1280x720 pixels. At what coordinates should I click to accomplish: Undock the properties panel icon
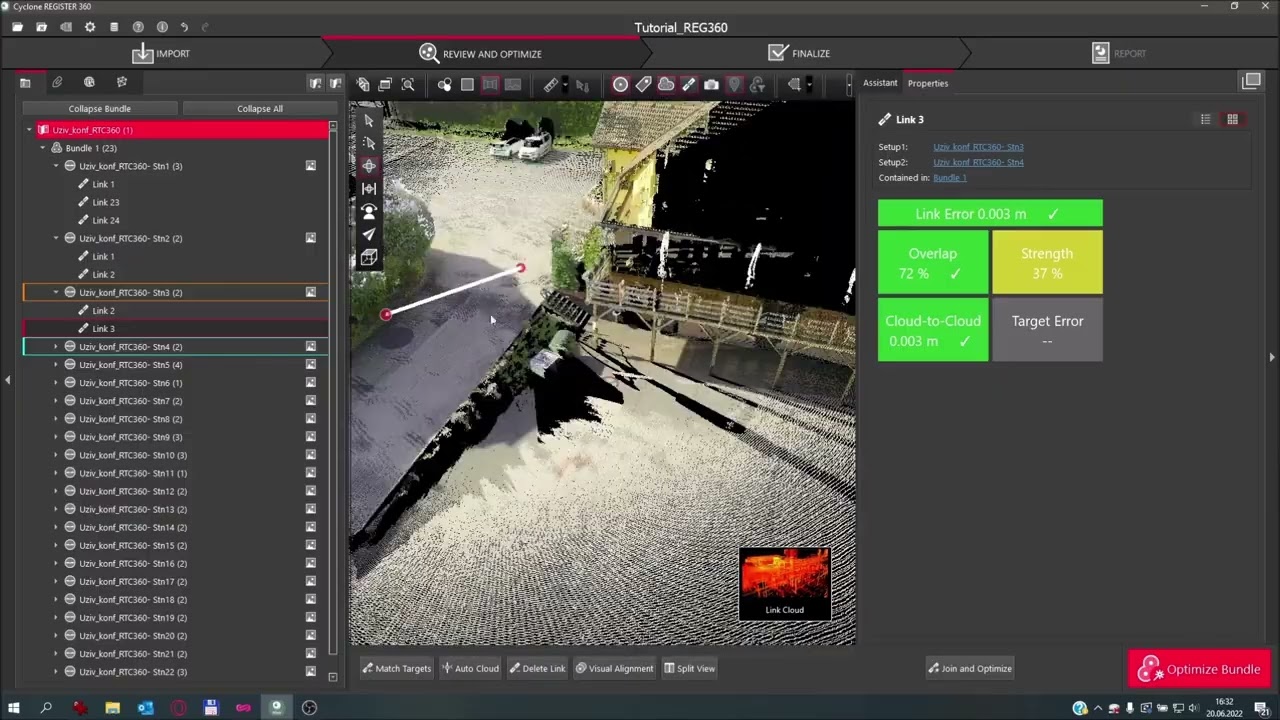[x=1251, y=81]
